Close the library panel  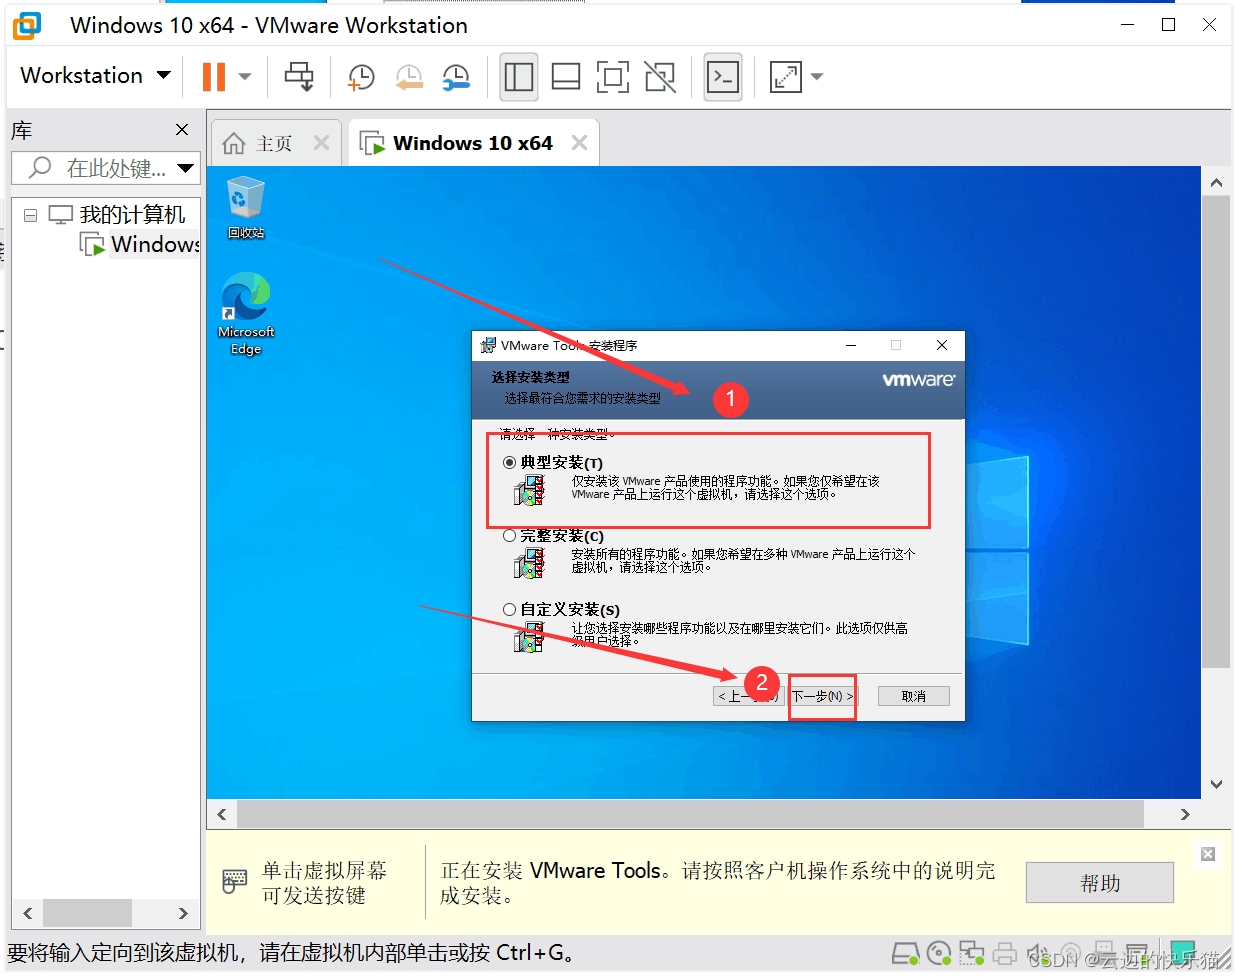pos(182,130)
